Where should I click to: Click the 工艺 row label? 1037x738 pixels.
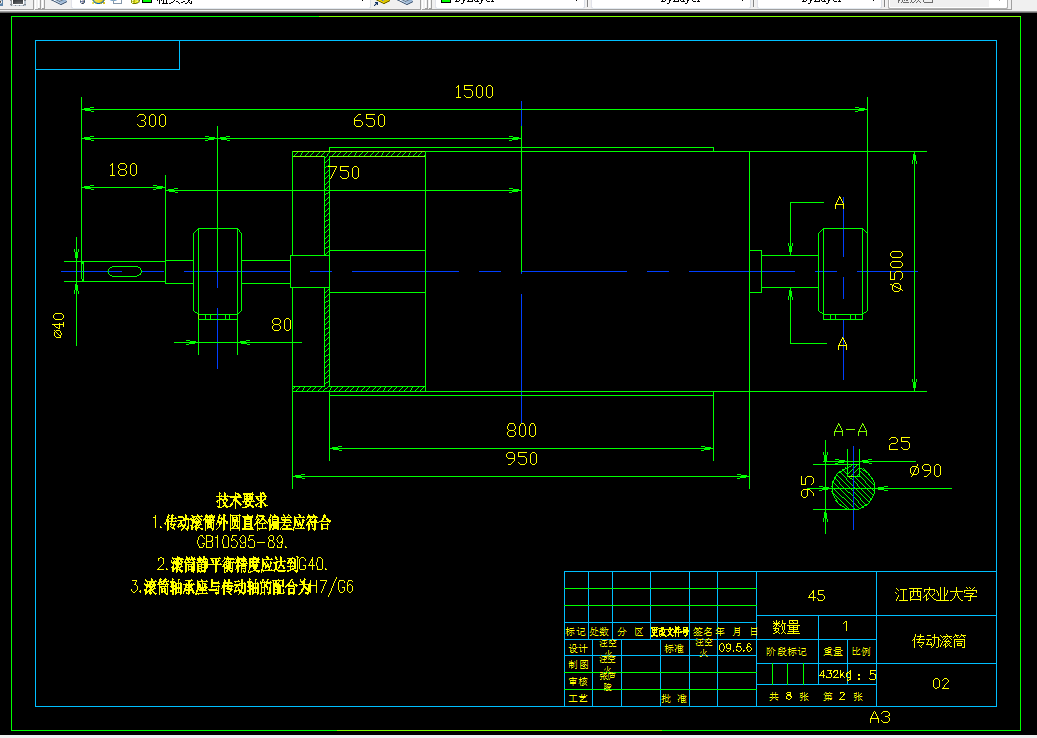(578, 698)
